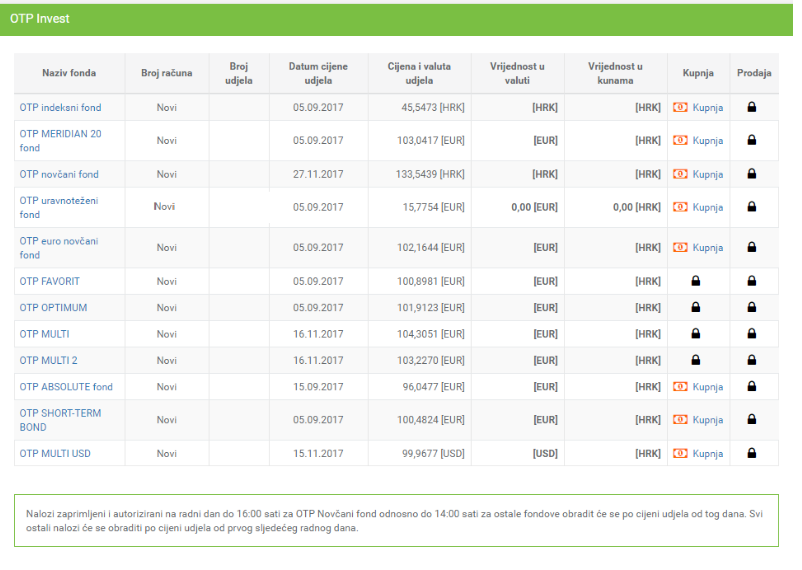The height and width of the screenshot is (570, 802).
Task: Click the Kupnja lock icon for OTP FAVORIT
Action: coord(696,281)
